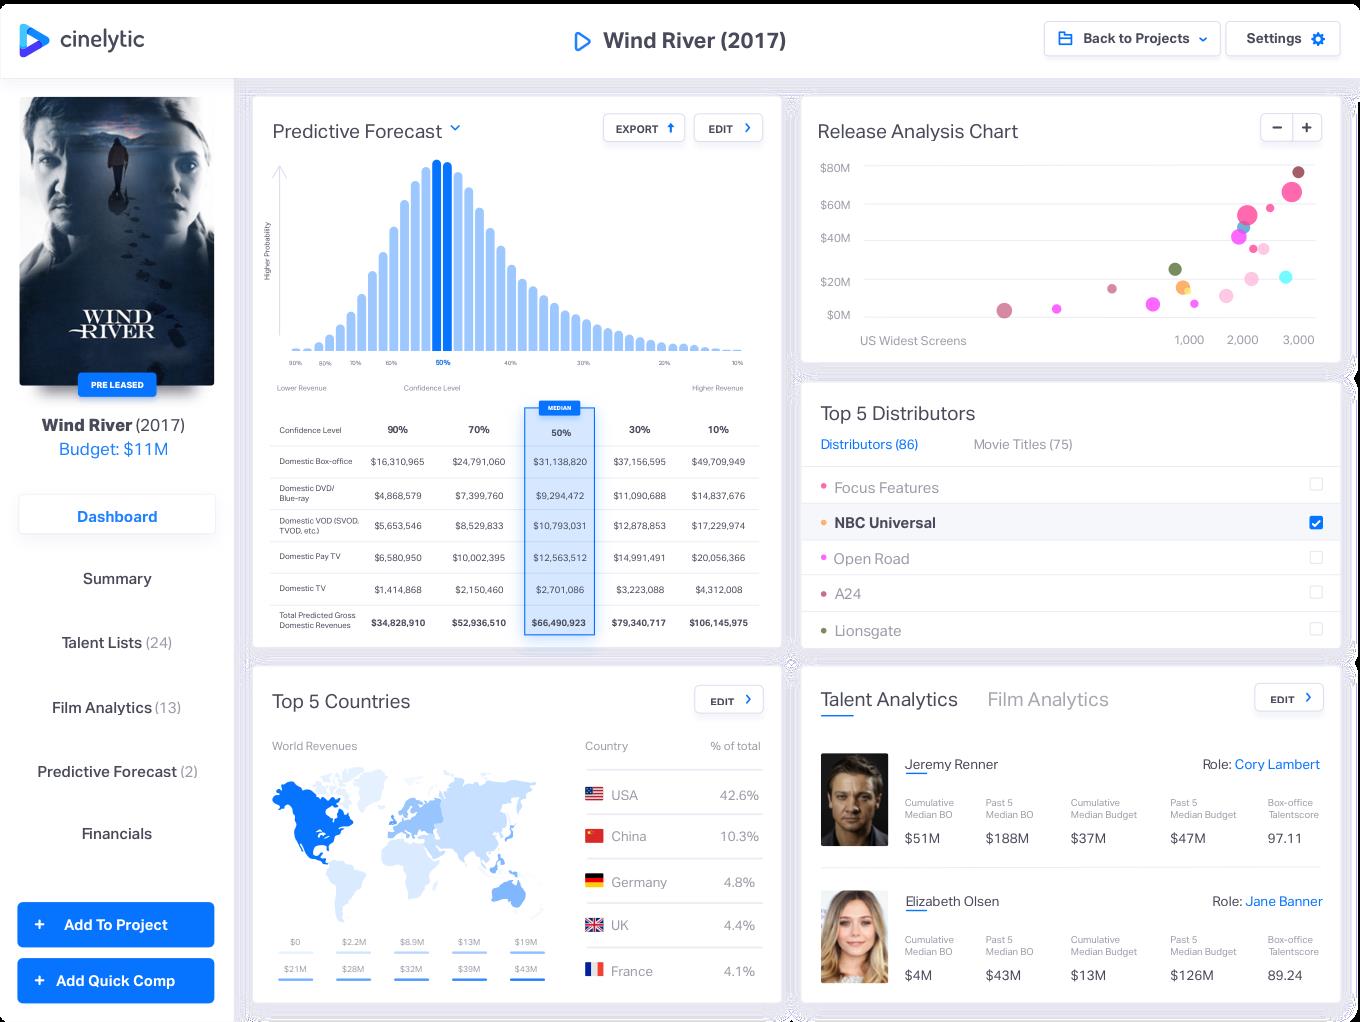This screenshot has height=1022, width=1360.
Task: Click the Add To Project button
Action: click(116, 925)
